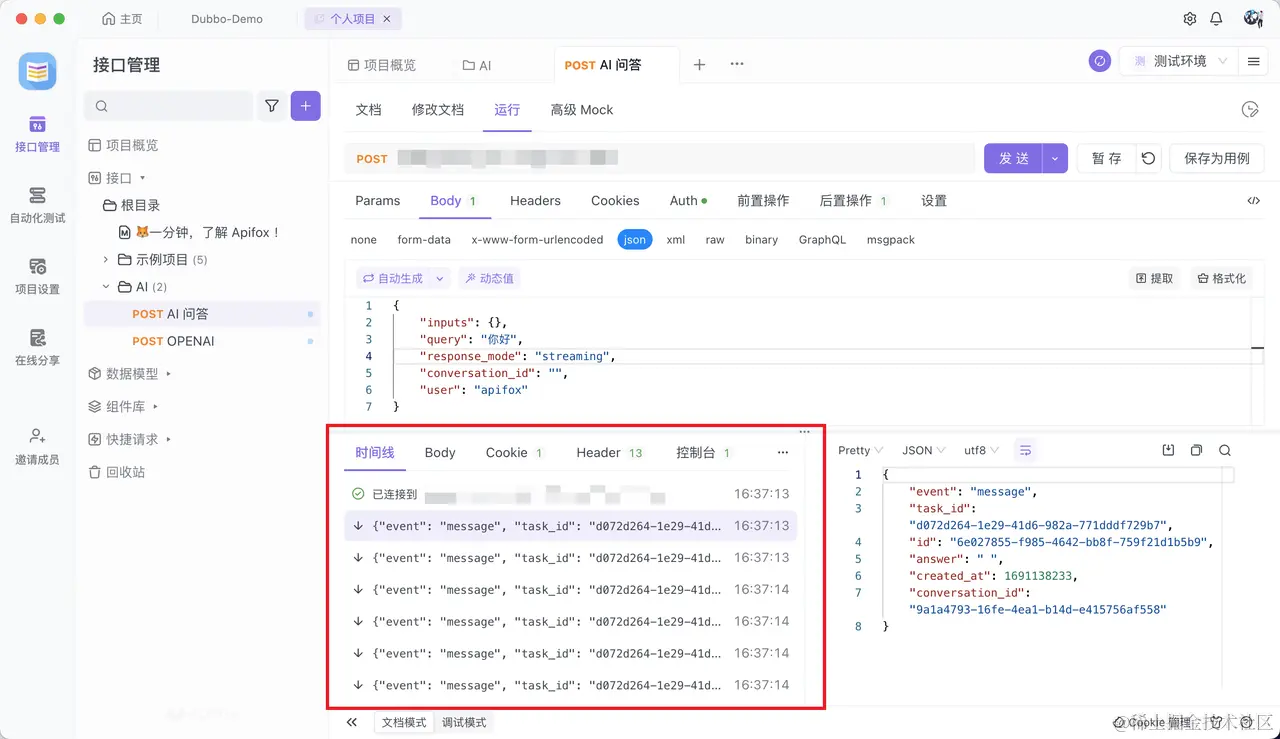Click the generate code icon

pos(1254,201)
